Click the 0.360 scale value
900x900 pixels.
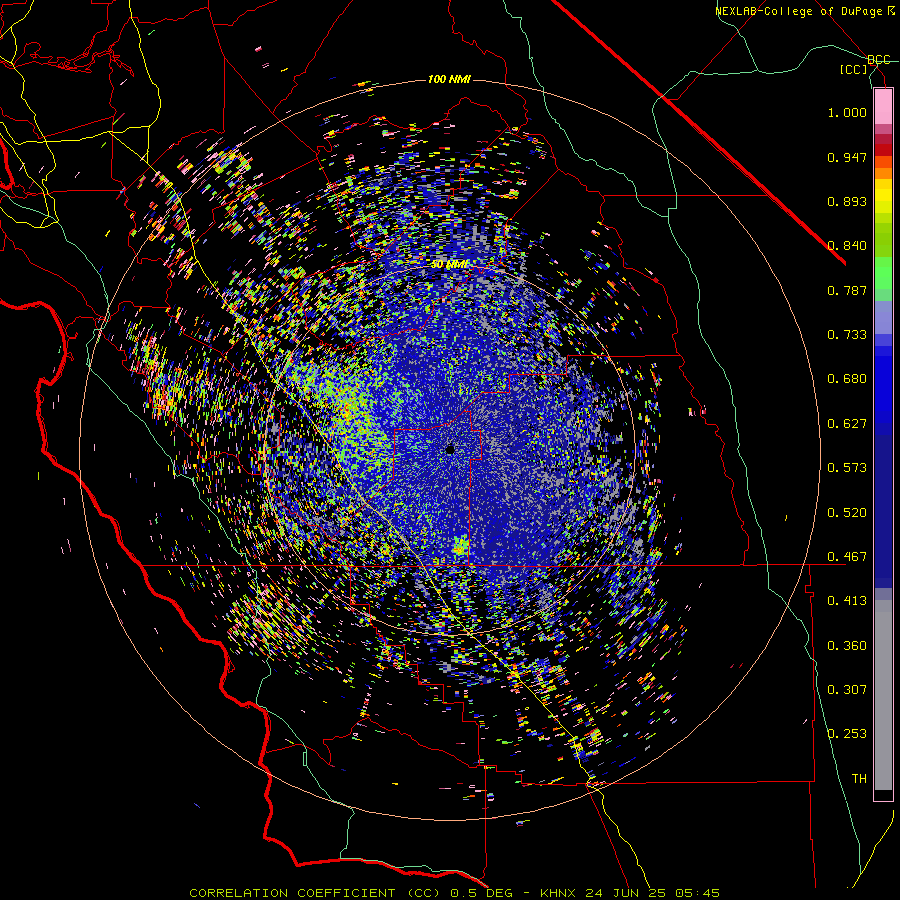847,646
